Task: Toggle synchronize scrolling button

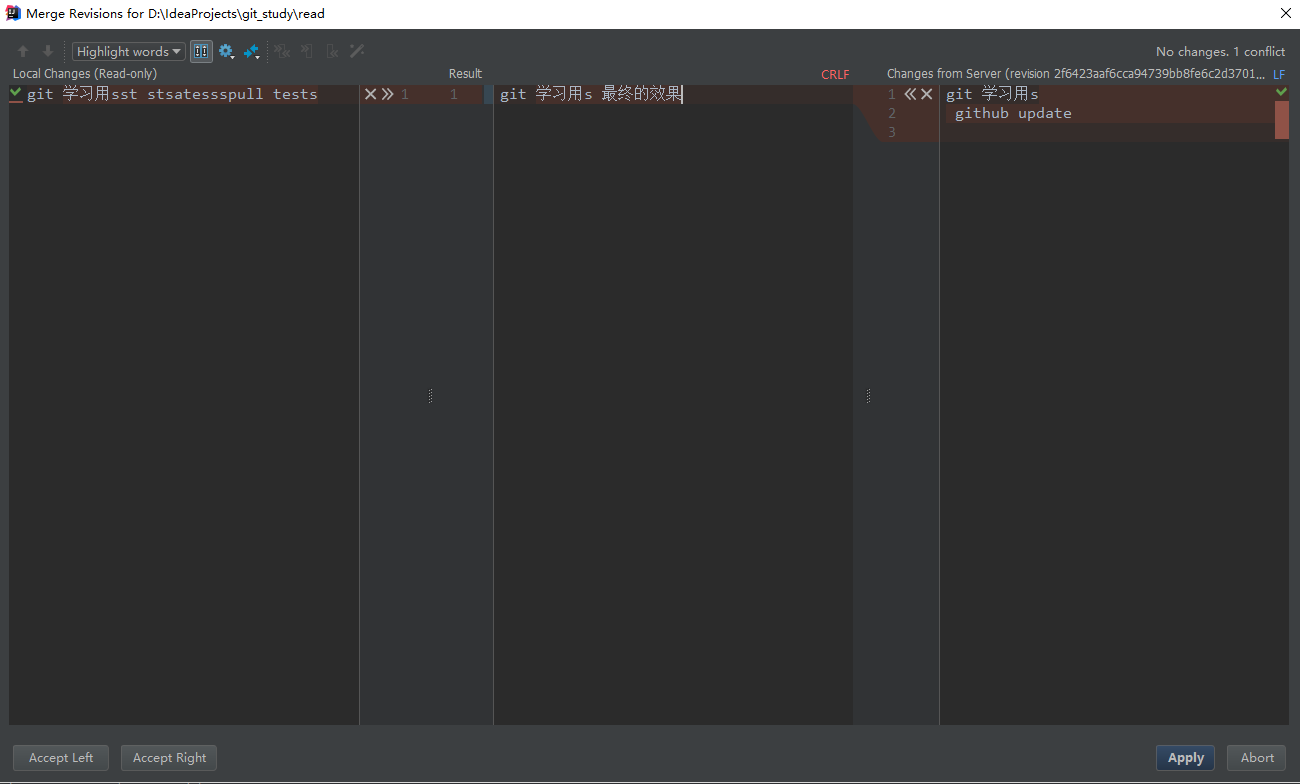Action: [202, 51]
